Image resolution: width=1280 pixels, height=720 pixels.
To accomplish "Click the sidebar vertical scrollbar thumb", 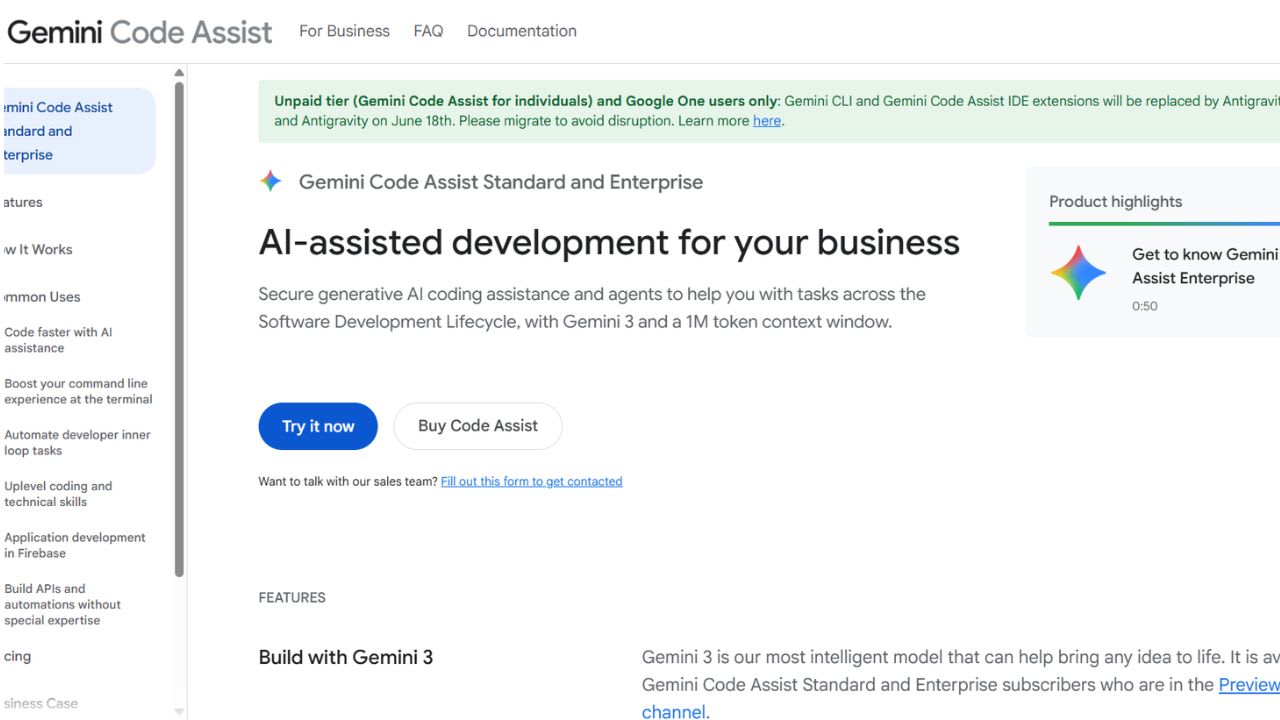I will (179, 329).
